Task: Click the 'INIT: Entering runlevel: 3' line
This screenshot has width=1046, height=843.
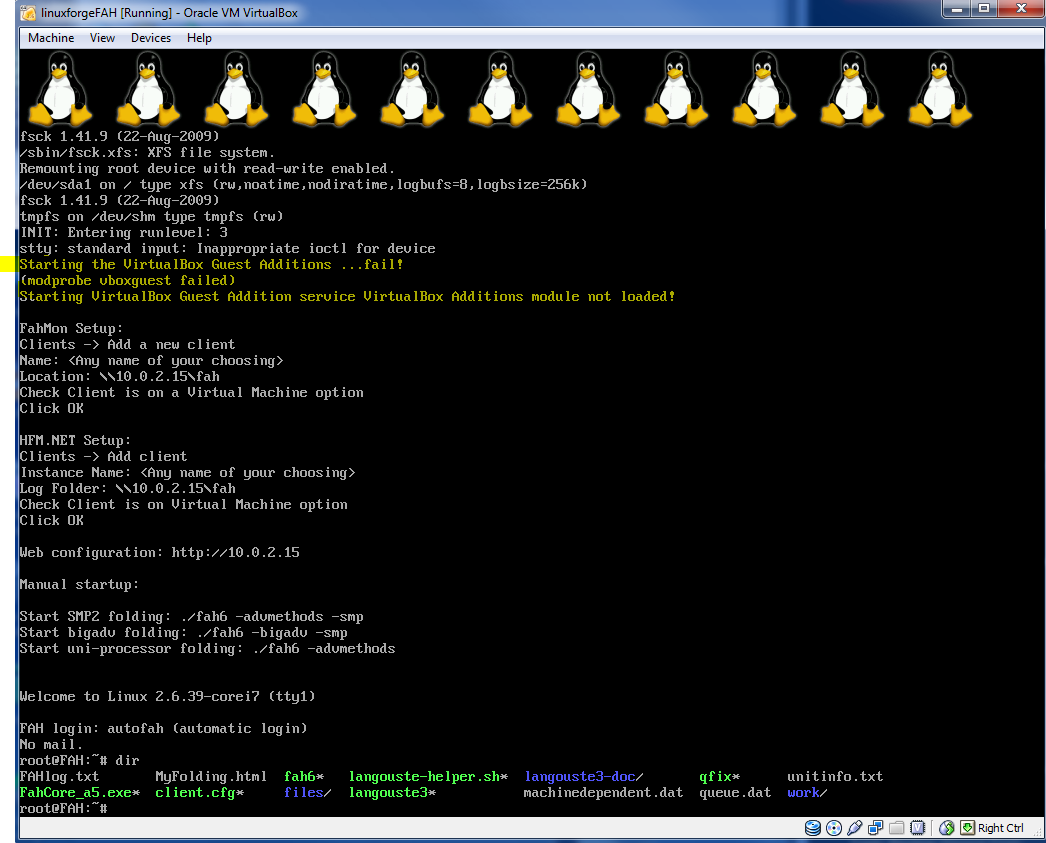Action: [x=123, y=232]
